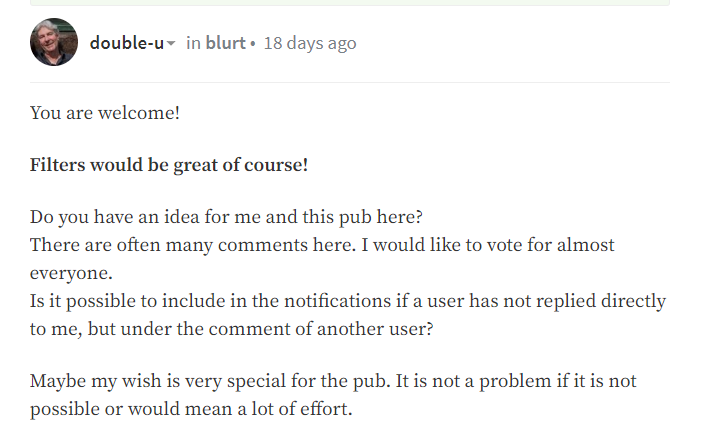Click the light green bar at the top

350,3
